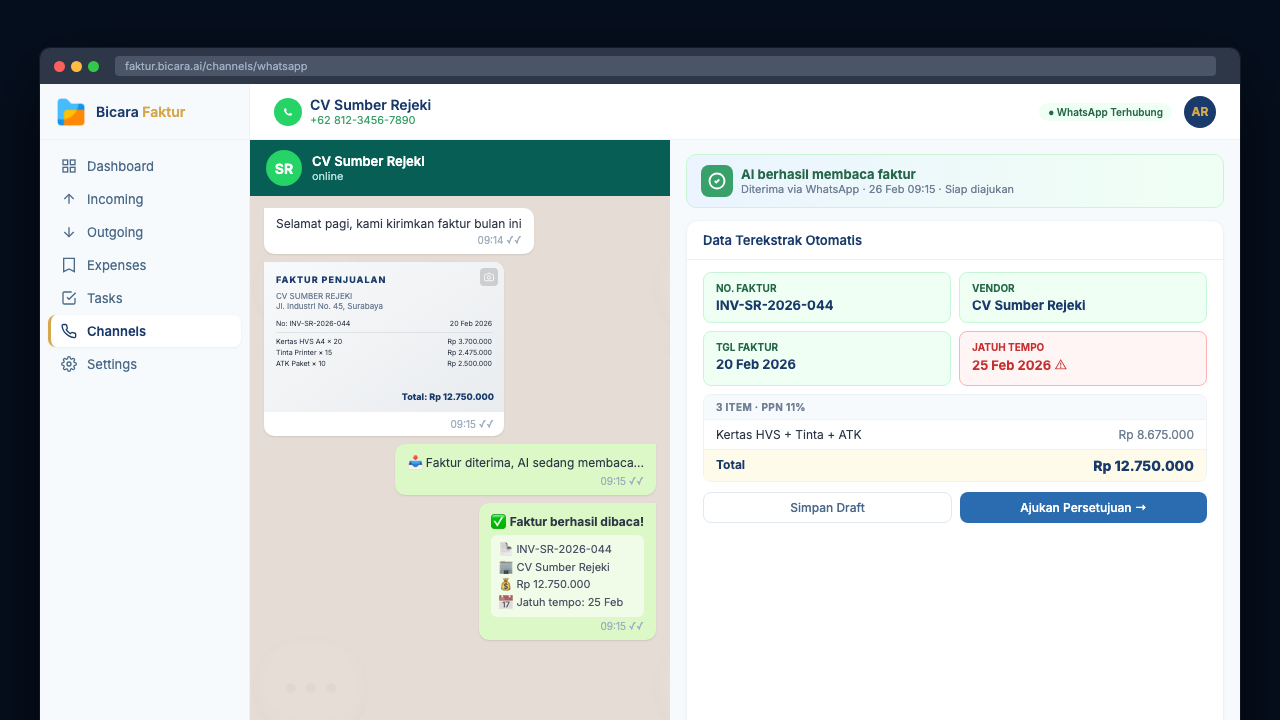This screenshot has width=1280, height=720.
Task: Open Settings via the gear icon
Action: point(69,364)
